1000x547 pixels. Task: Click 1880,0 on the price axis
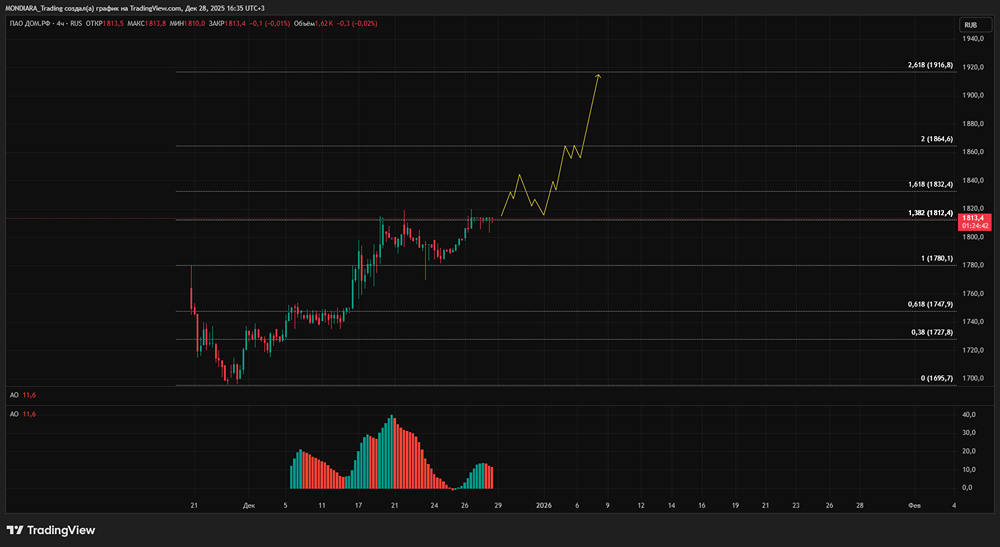973,124
